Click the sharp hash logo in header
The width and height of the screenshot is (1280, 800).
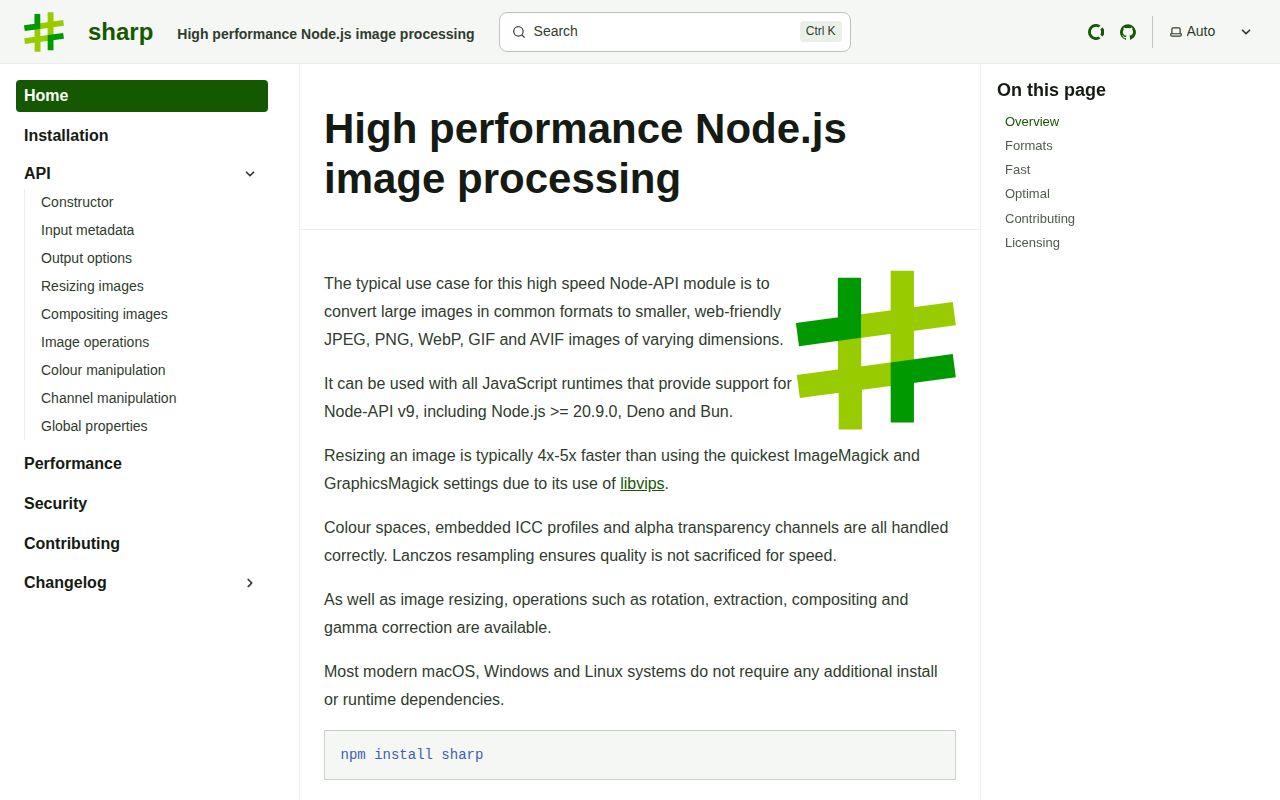pos(44,32)
